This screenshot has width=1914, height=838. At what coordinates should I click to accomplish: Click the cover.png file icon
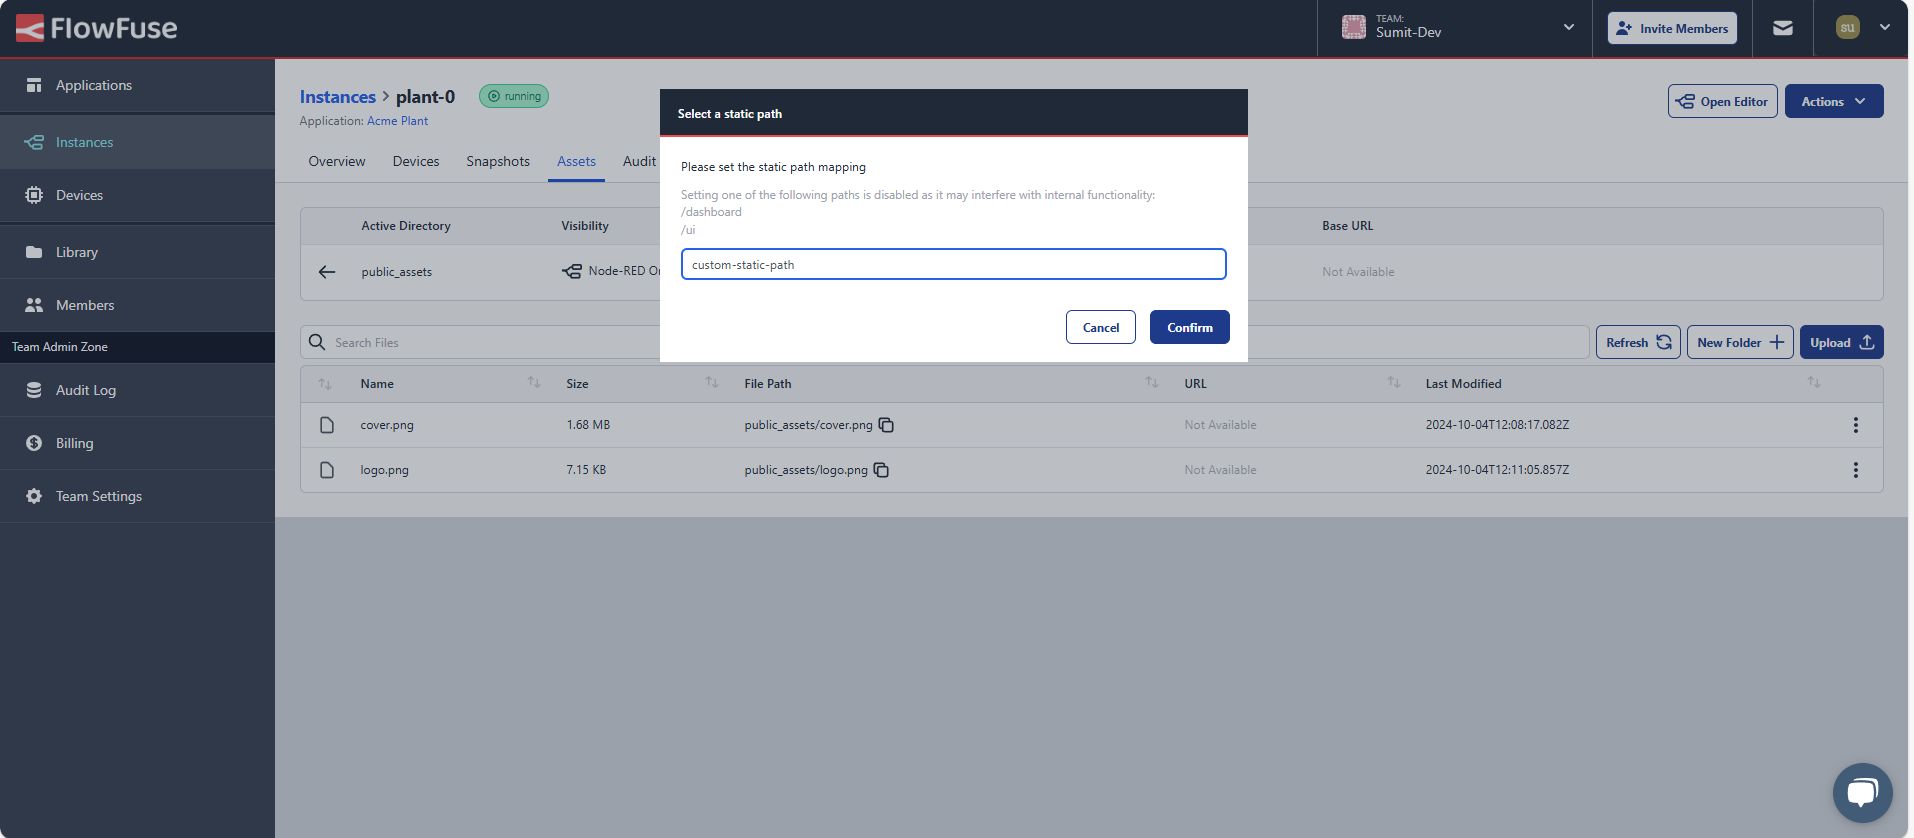[x=327, y=425]
